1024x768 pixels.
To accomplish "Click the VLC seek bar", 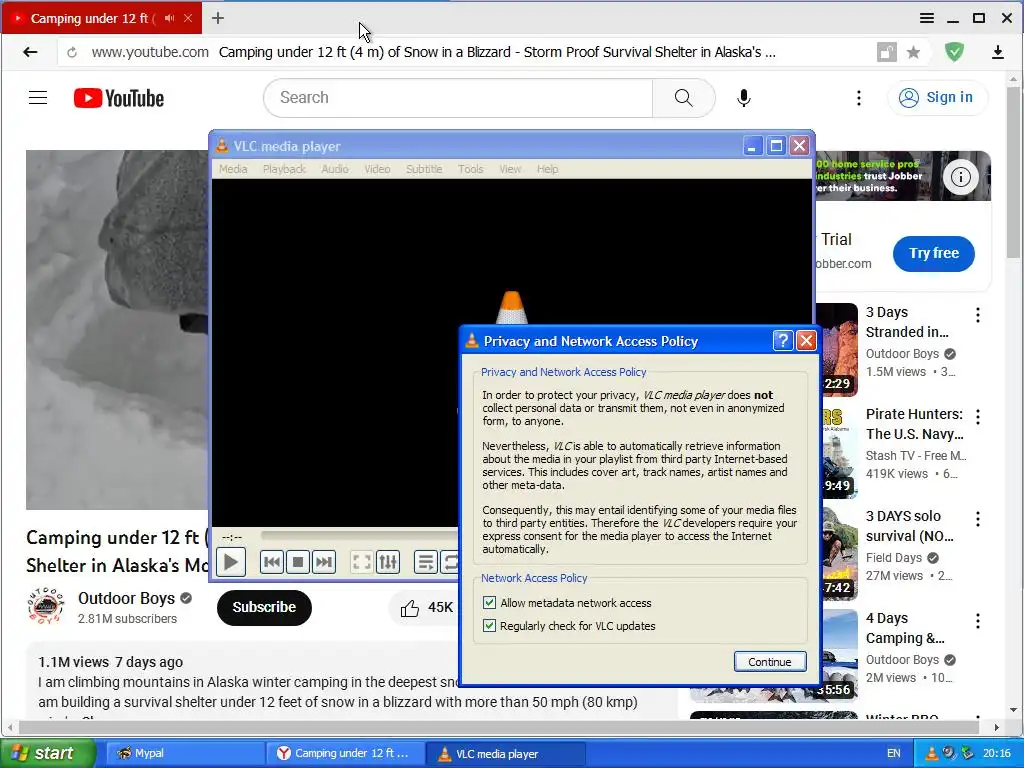I will click(359, 536).
